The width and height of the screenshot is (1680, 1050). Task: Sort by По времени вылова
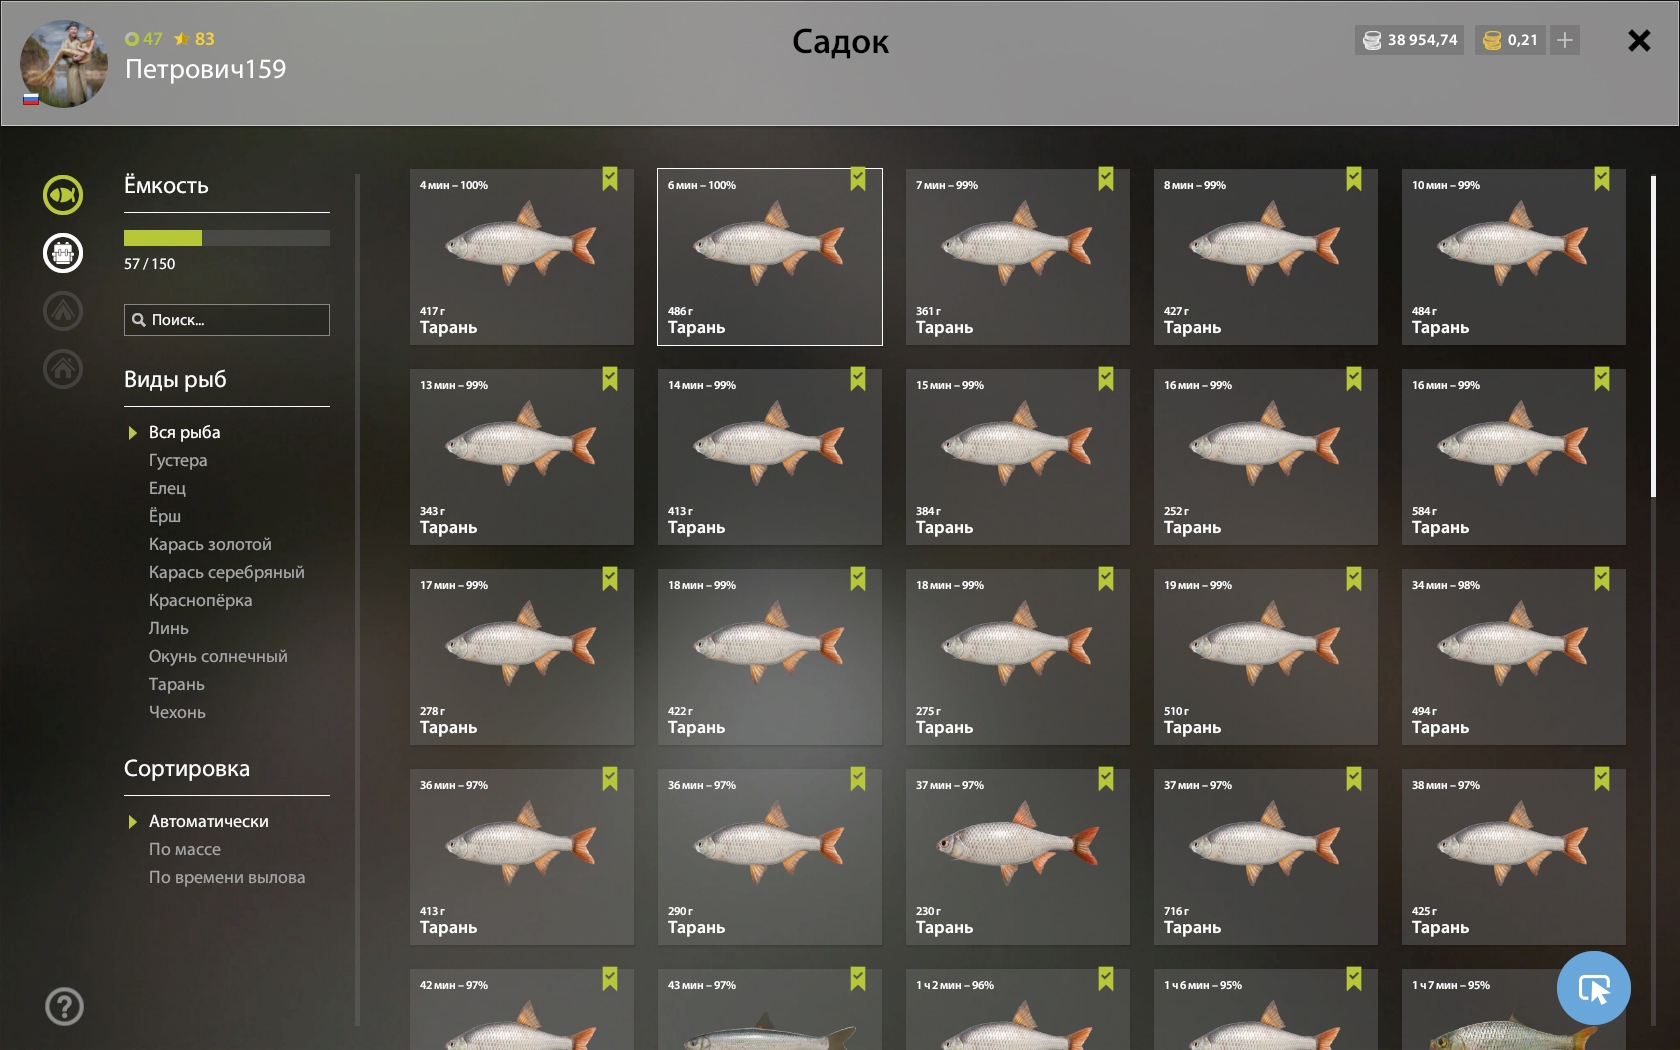click(x=227, y=877)
